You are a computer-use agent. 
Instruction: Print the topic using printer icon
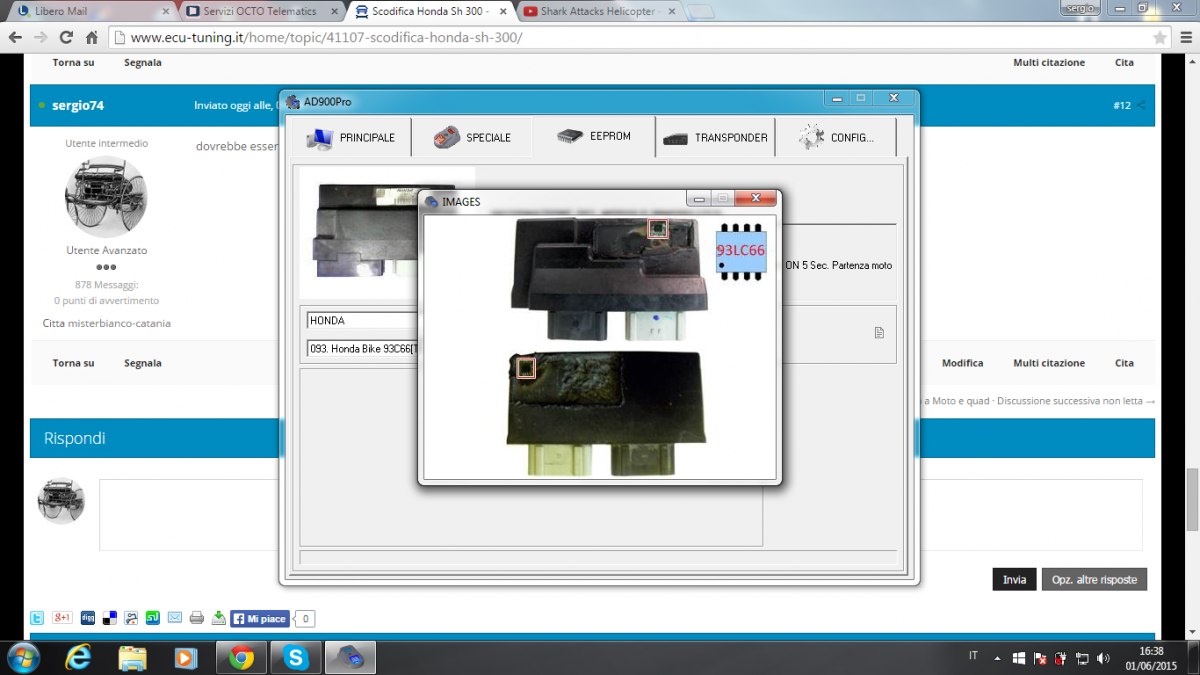[197, 618]
